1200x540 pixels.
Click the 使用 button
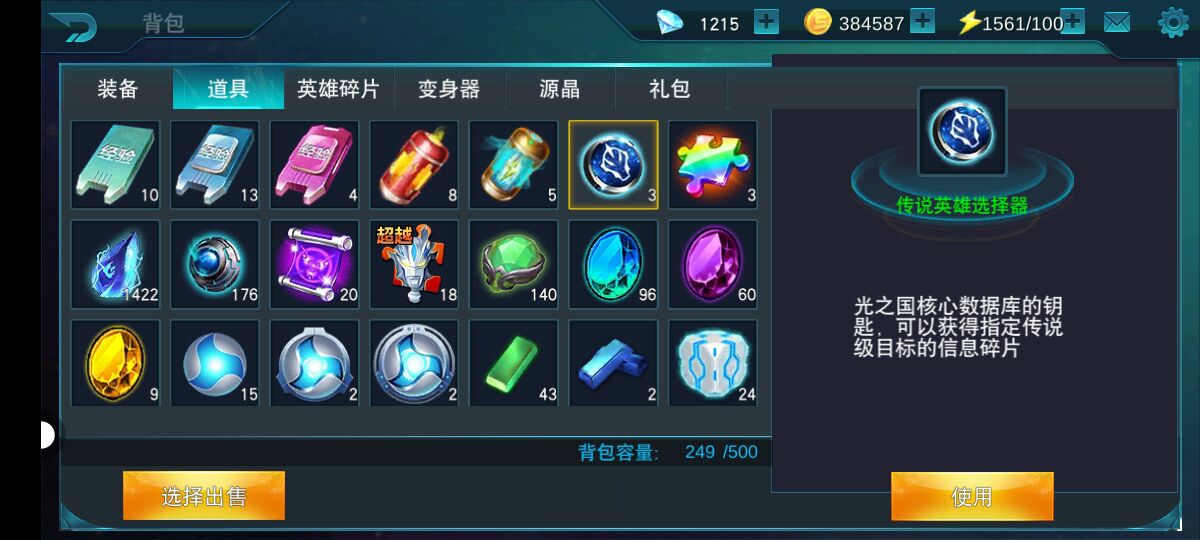[x=972, y=496]
